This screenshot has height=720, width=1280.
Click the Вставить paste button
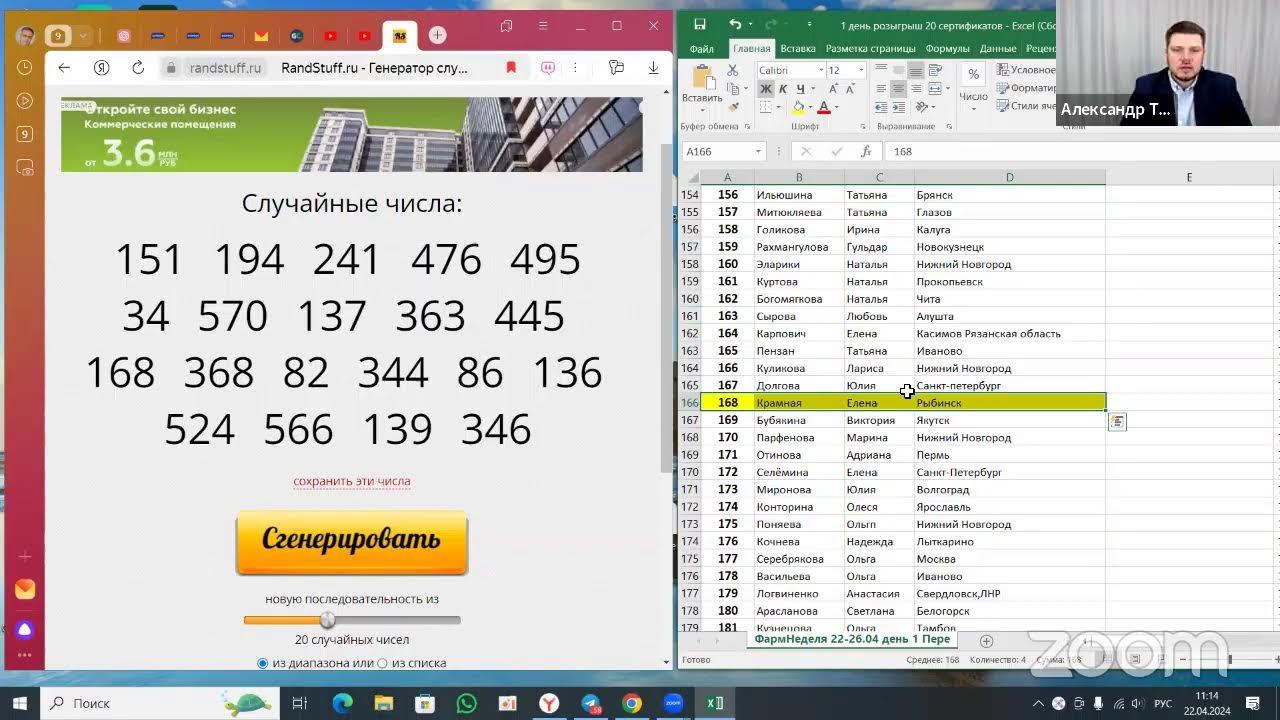point(702,84)
